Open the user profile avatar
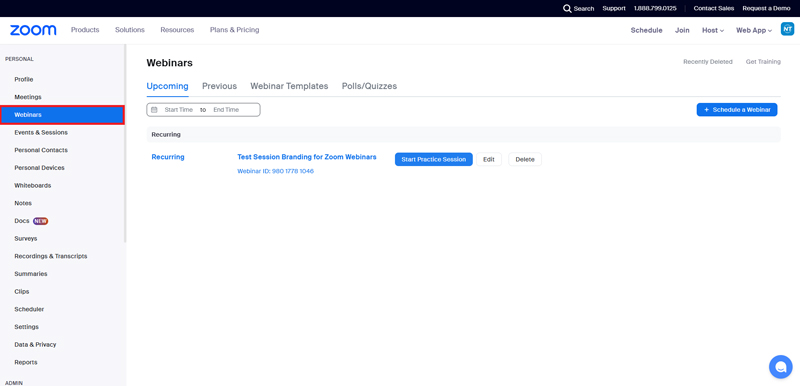The width and height of the screenshot is (800, 386). pyautogui.click(x=787, y=29)
